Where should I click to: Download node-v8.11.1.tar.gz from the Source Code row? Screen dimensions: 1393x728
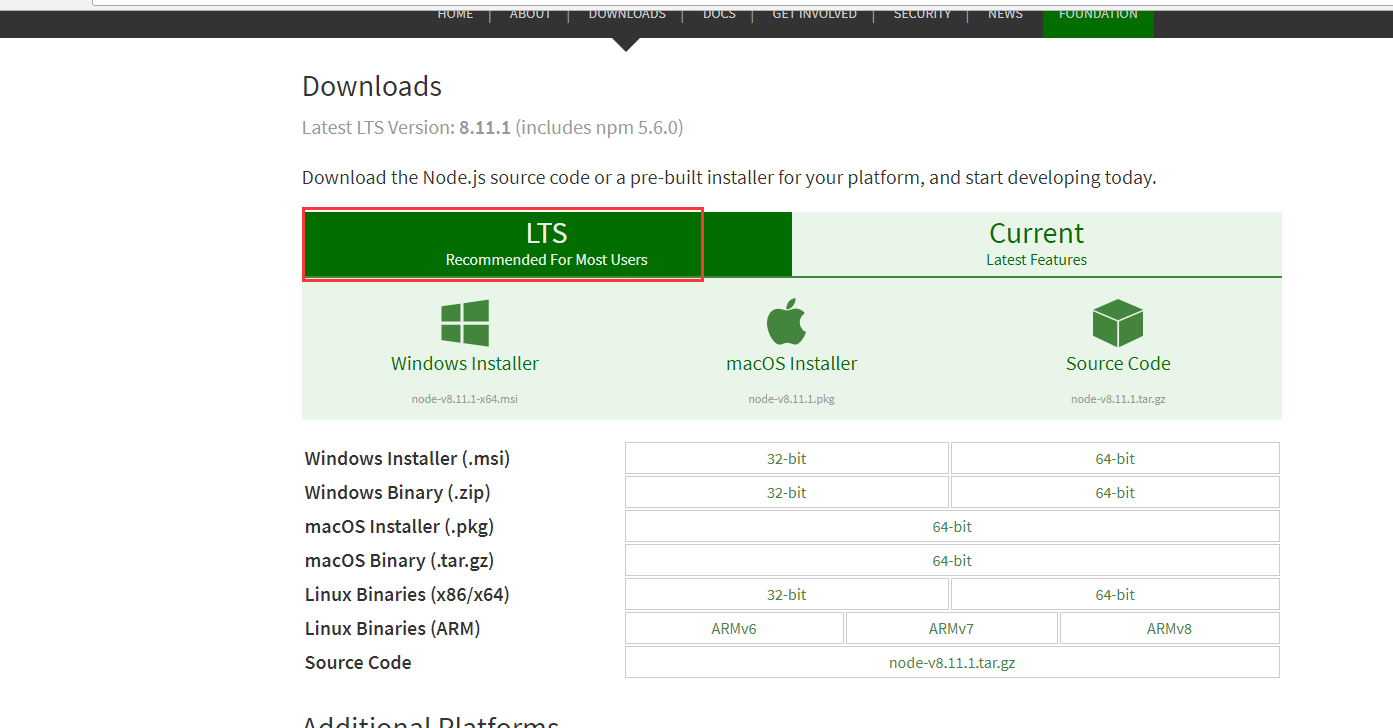click(952, 662)
